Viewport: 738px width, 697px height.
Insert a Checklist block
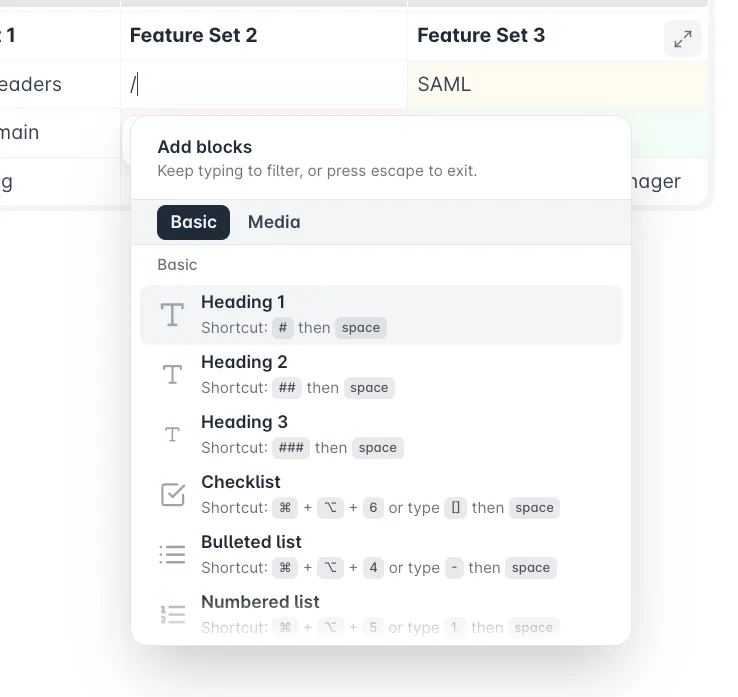pos(381,495)
